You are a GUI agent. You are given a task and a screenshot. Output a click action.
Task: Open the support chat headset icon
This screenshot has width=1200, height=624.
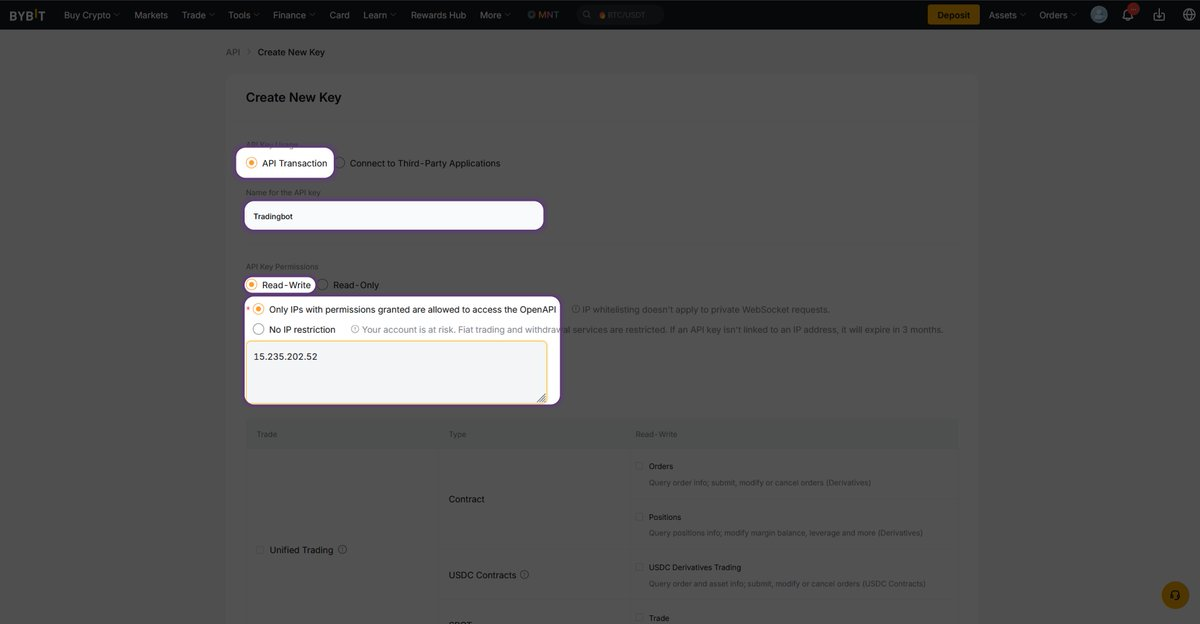pyautogui.click(x=1175, y=595)
